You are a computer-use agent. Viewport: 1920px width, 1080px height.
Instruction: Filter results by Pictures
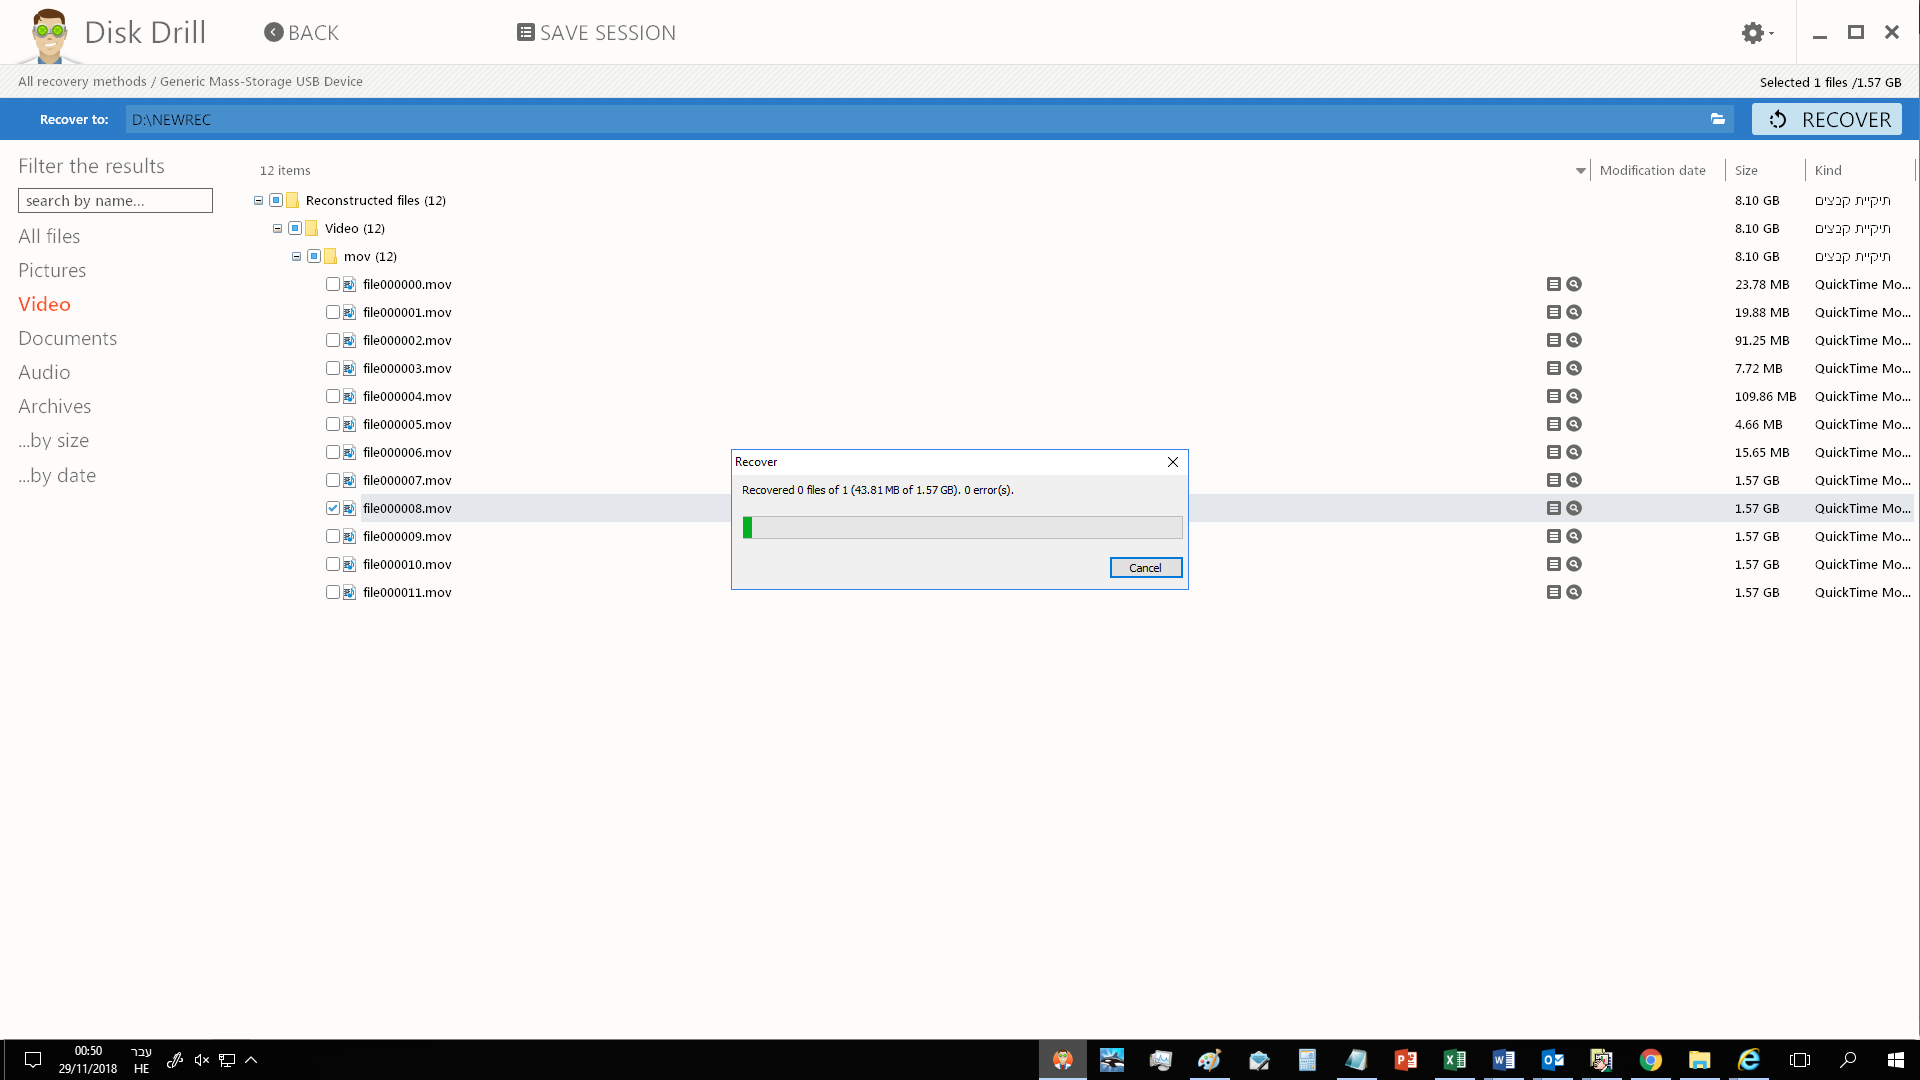pos(52,270)
